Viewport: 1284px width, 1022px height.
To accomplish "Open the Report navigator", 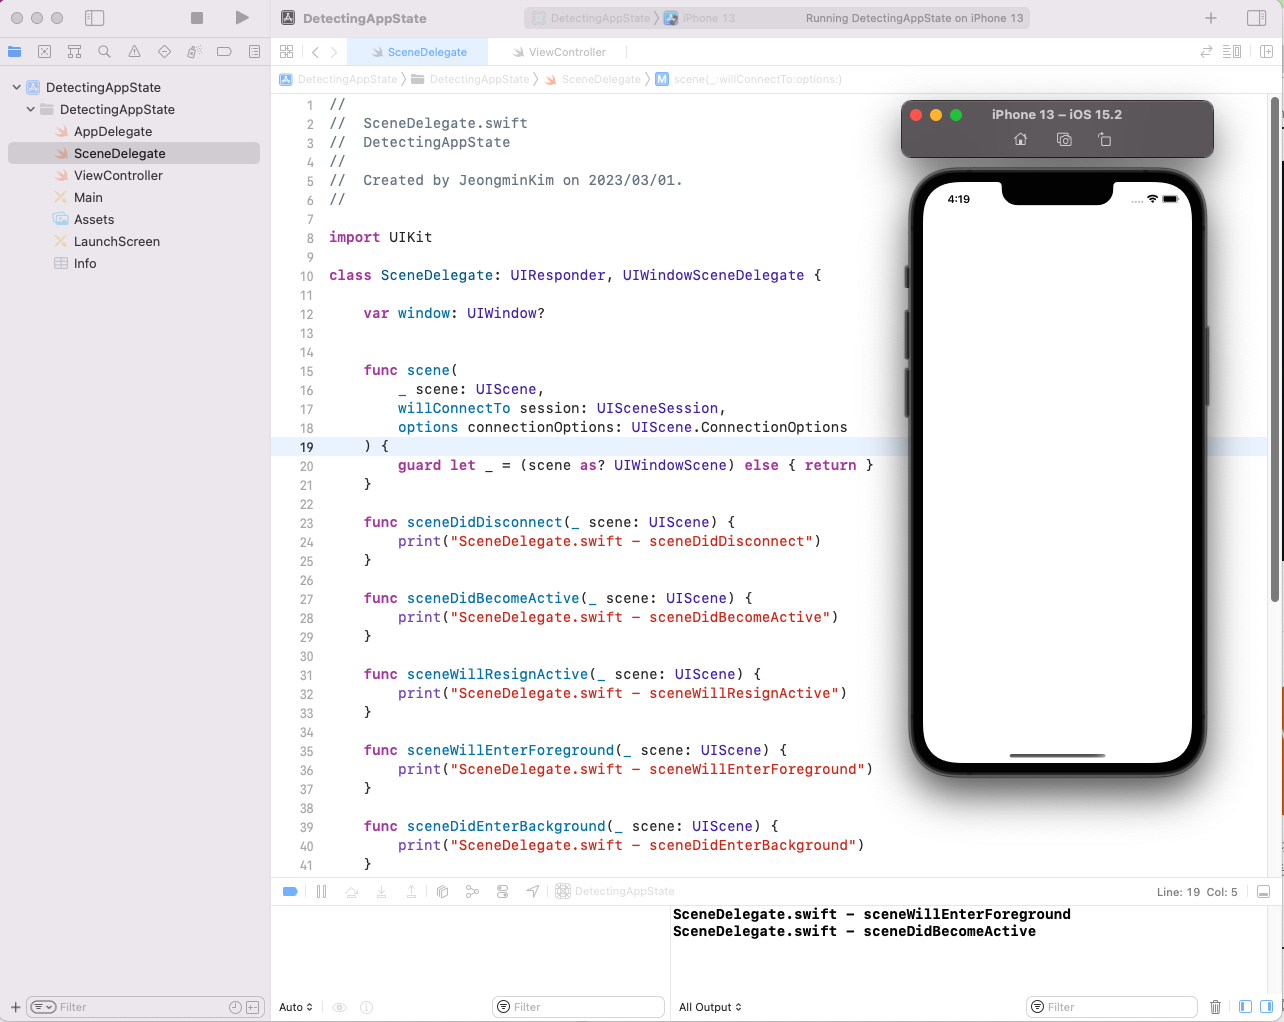I will (x=255, y=52).
